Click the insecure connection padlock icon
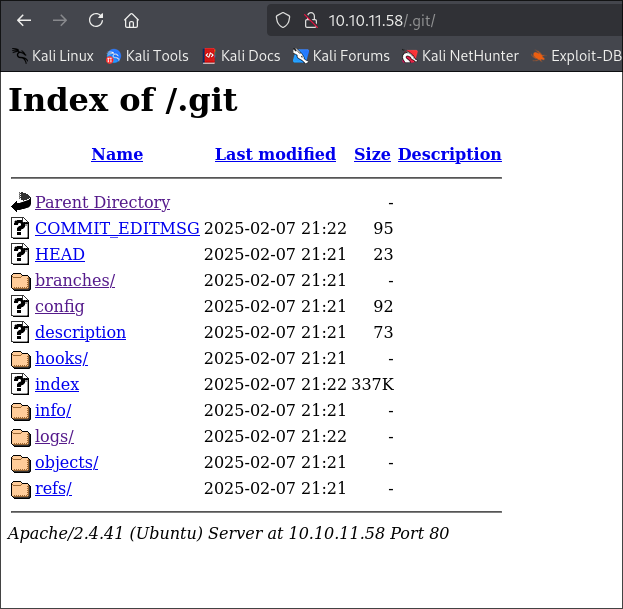 pyautogui.click(x=309, y=20)
